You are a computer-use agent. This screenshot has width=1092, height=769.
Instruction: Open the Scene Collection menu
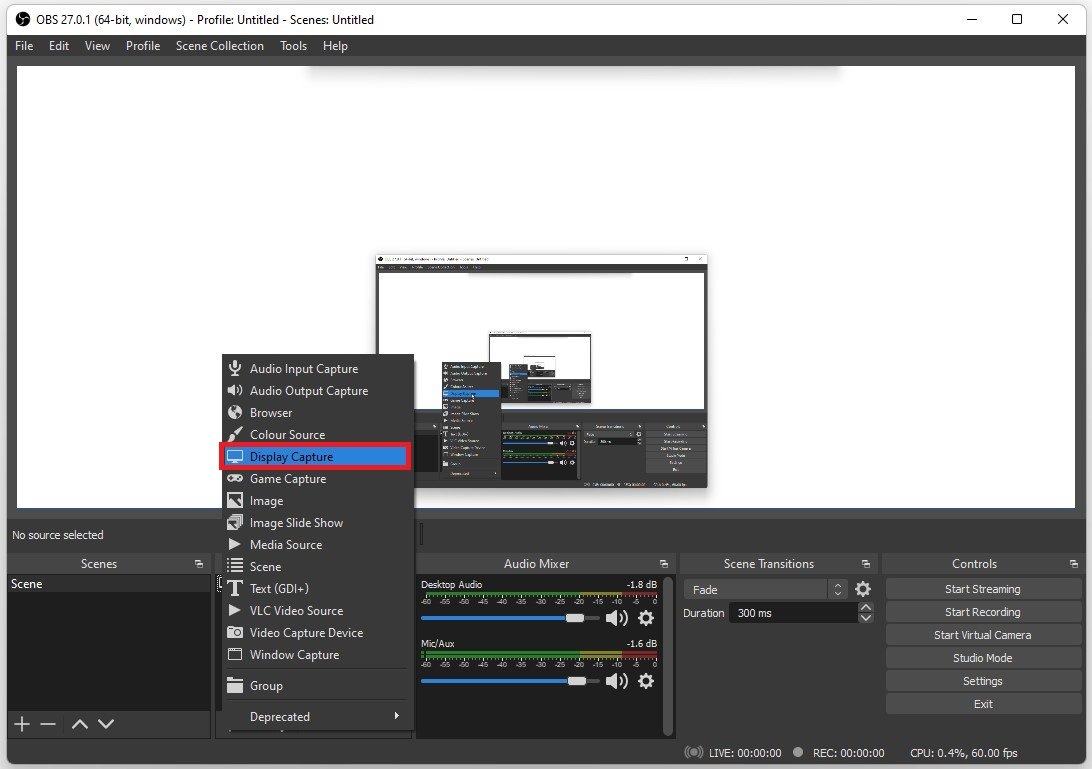[x=219, y=46]
